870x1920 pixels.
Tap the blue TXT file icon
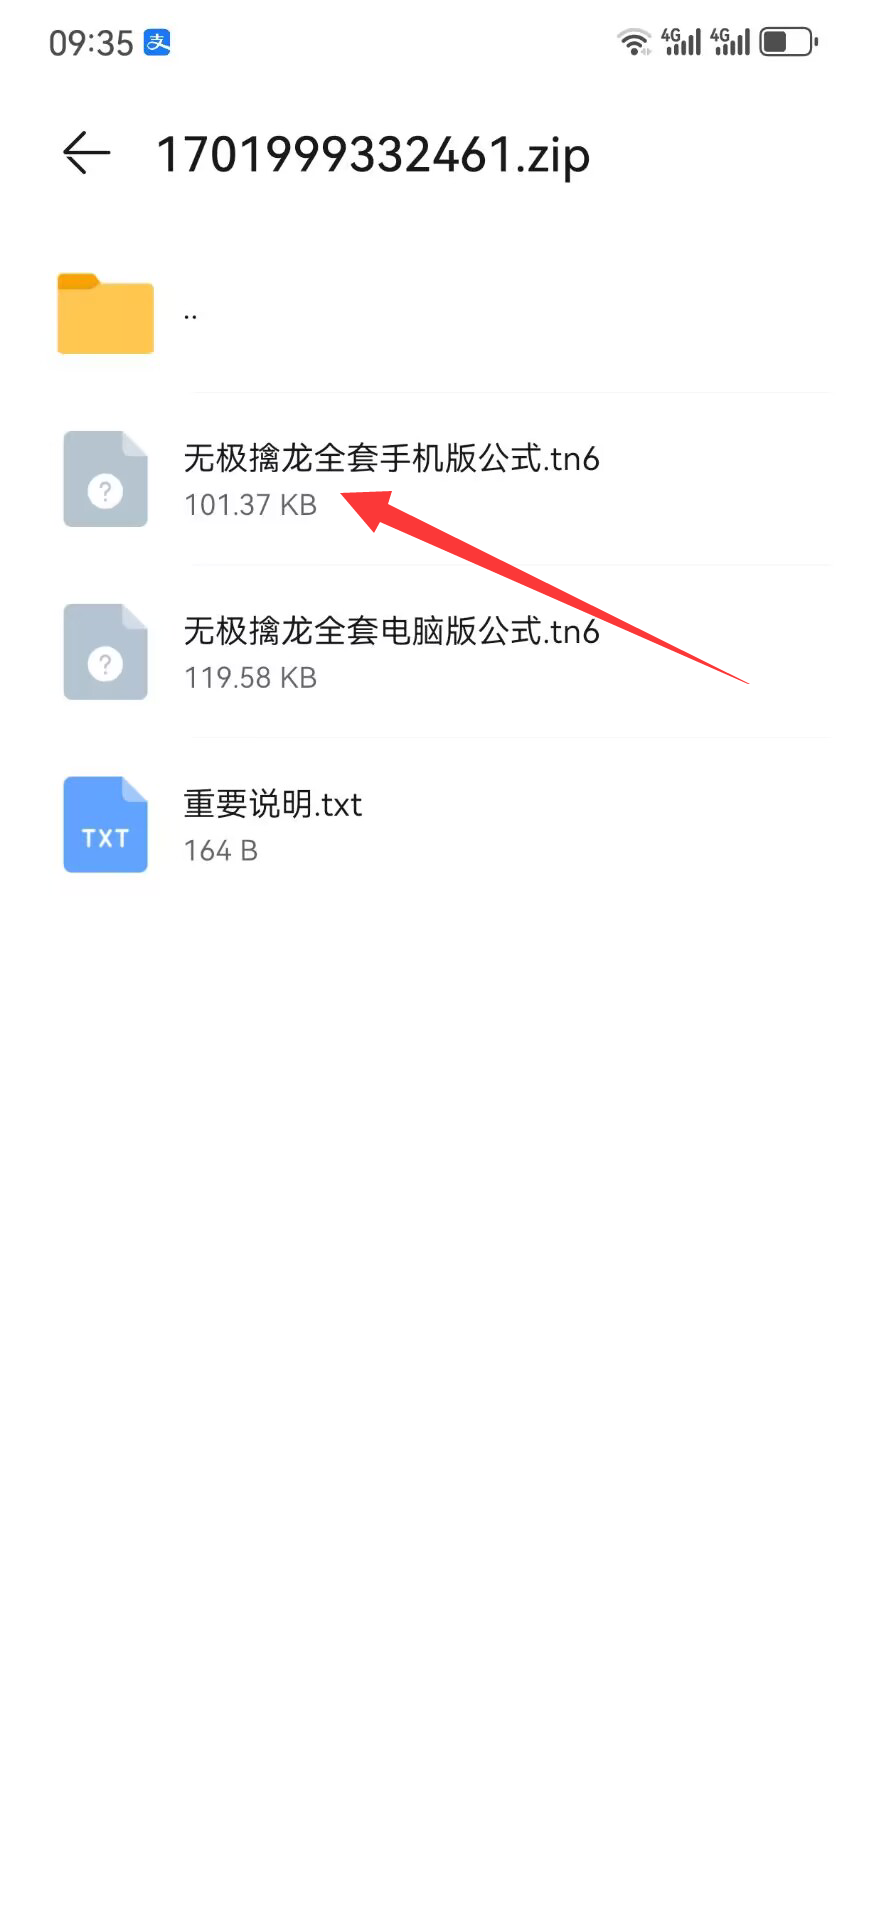point(105,825)
